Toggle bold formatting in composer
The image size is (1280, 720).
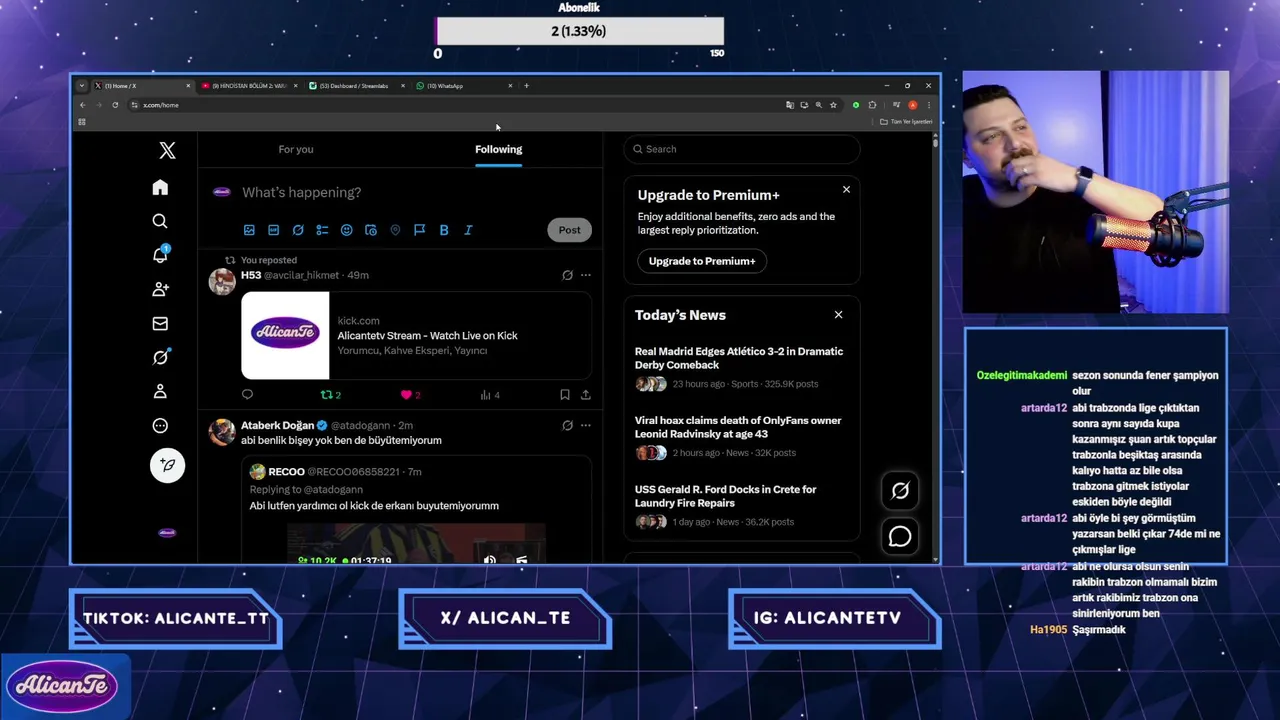(x=443, y=230)
